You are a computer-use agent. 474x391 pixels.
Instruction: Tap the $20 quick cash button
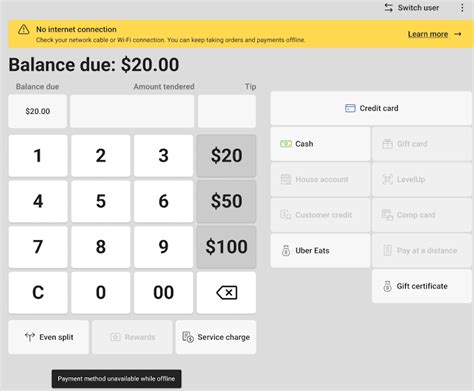226,156
